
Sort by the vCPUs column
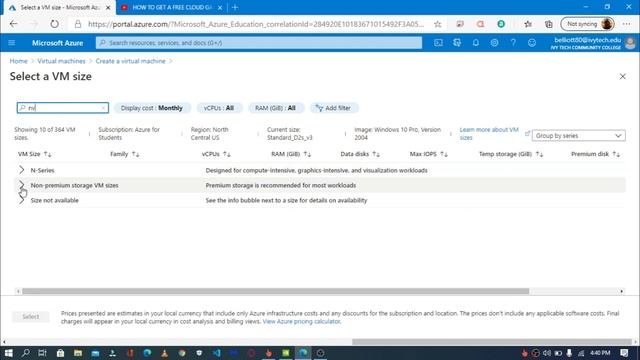tap(216, 154)
